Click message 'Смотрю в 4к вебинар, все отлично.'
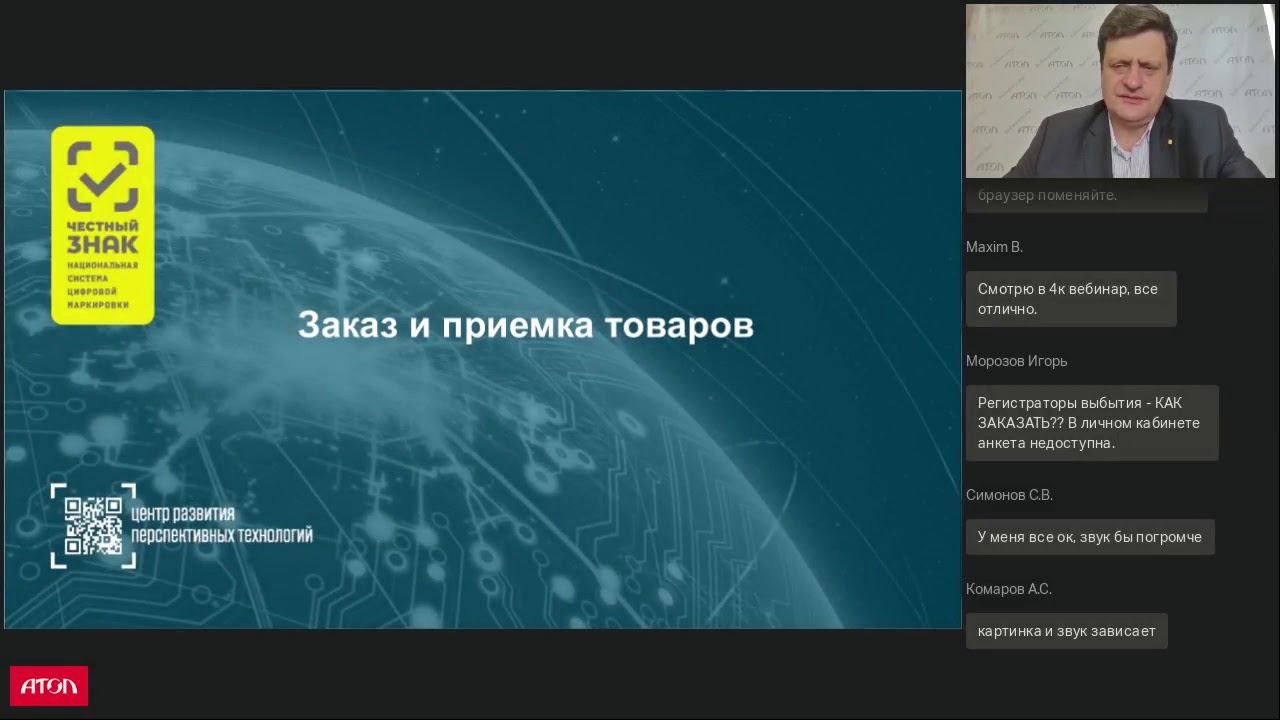This screenshot has height=720, width=1280. coord(1071,299)
